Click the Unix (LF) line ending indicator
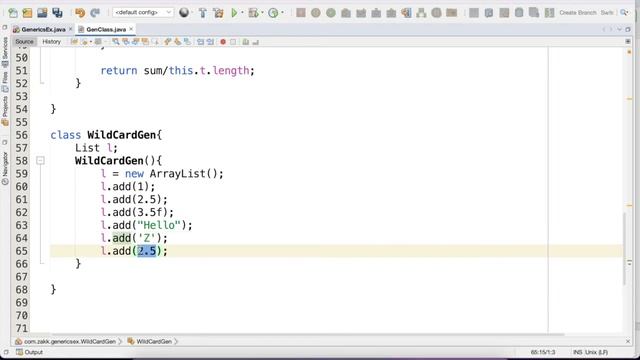 click(596, 352)
